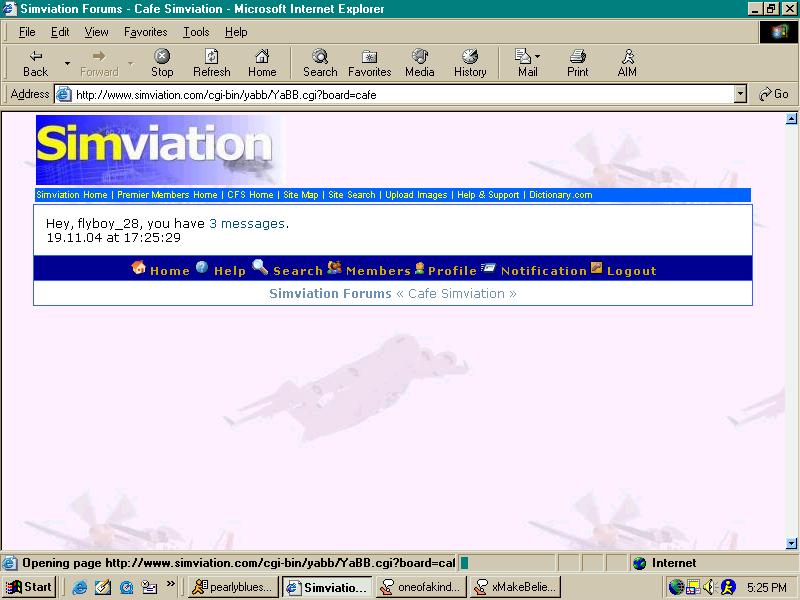Open the Tools menu
This screenshot has width=800, height=600.
196,32
